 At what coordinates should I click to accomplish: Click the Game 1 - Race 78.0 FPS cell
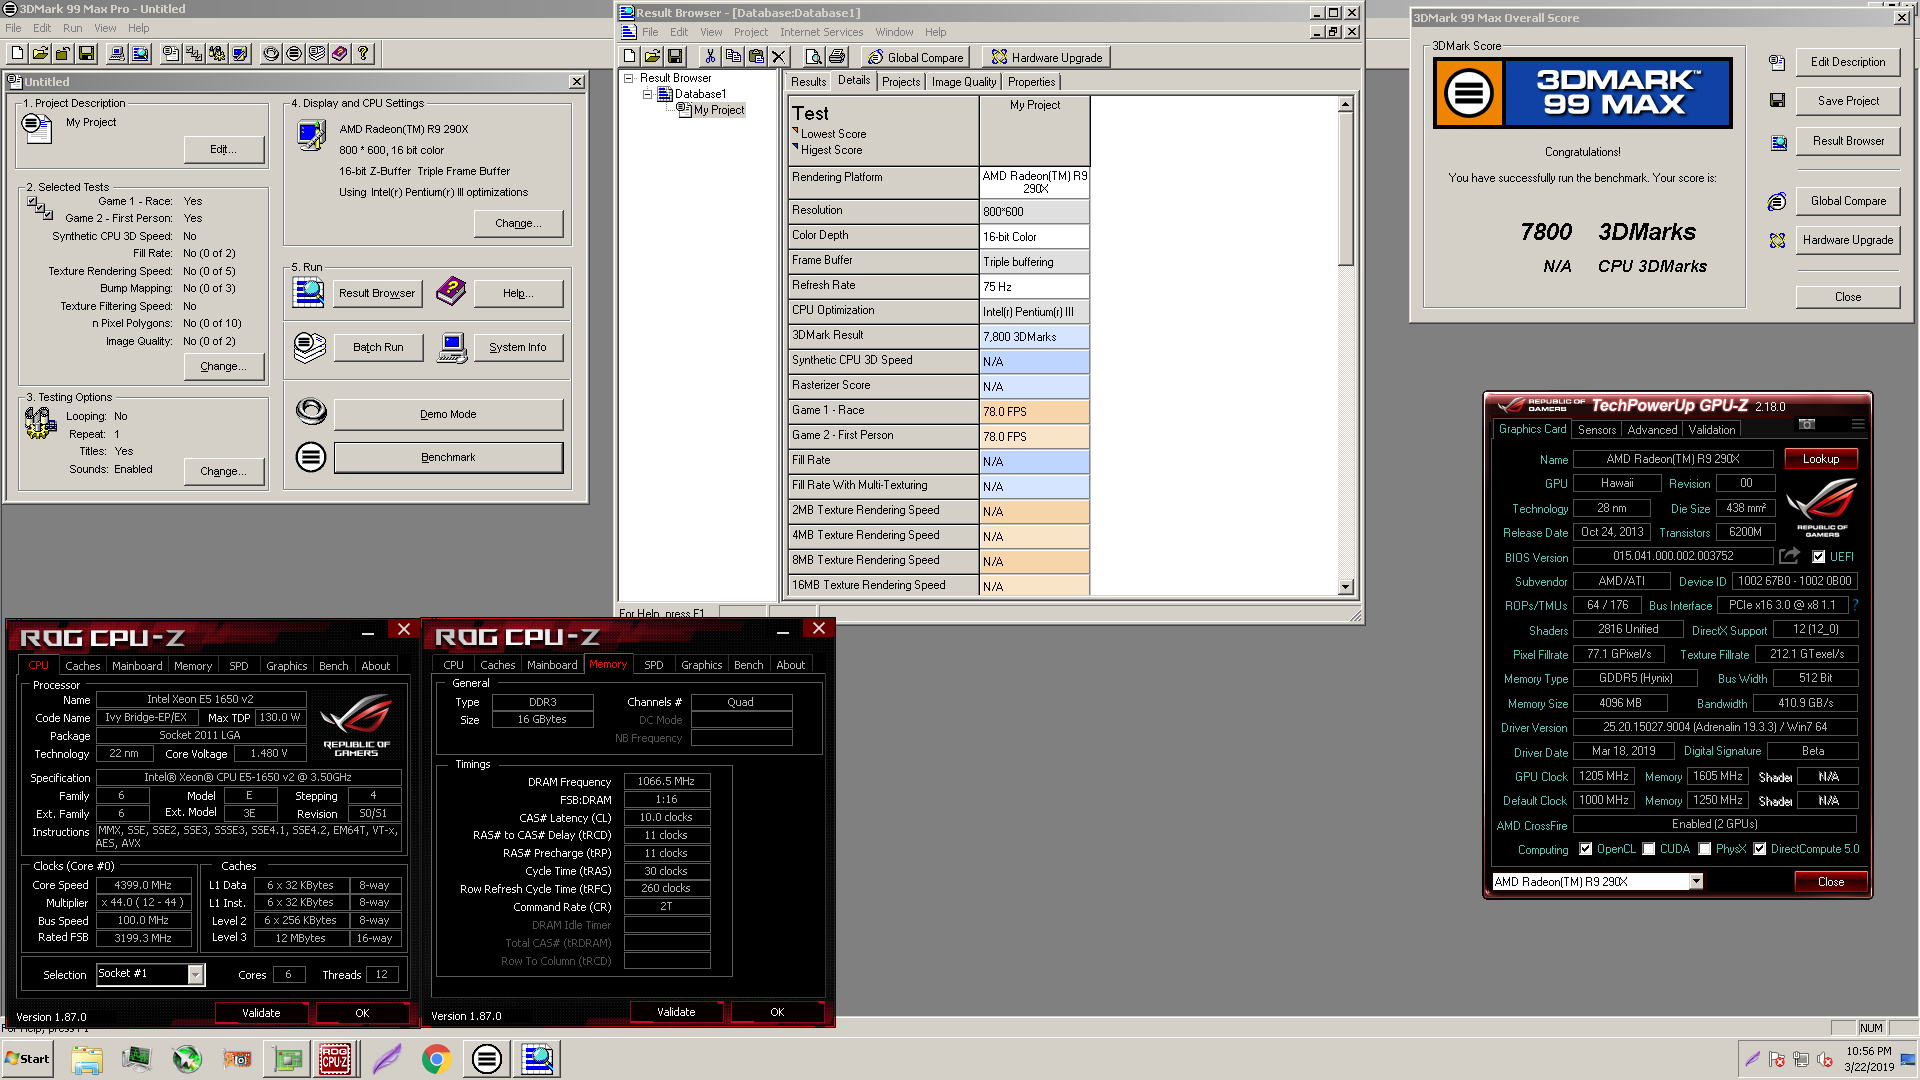click(1034, 412)
